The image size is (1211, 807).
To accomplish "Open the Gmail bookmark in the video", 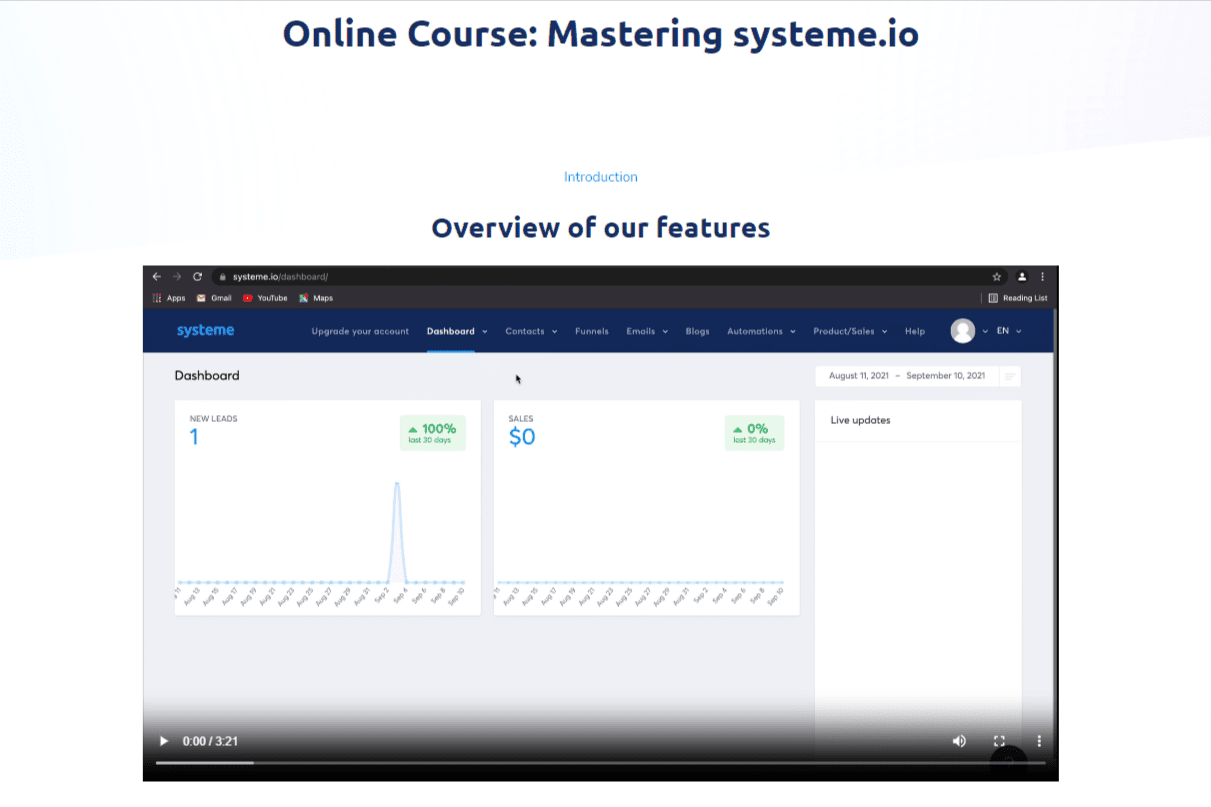I will 214,298.
